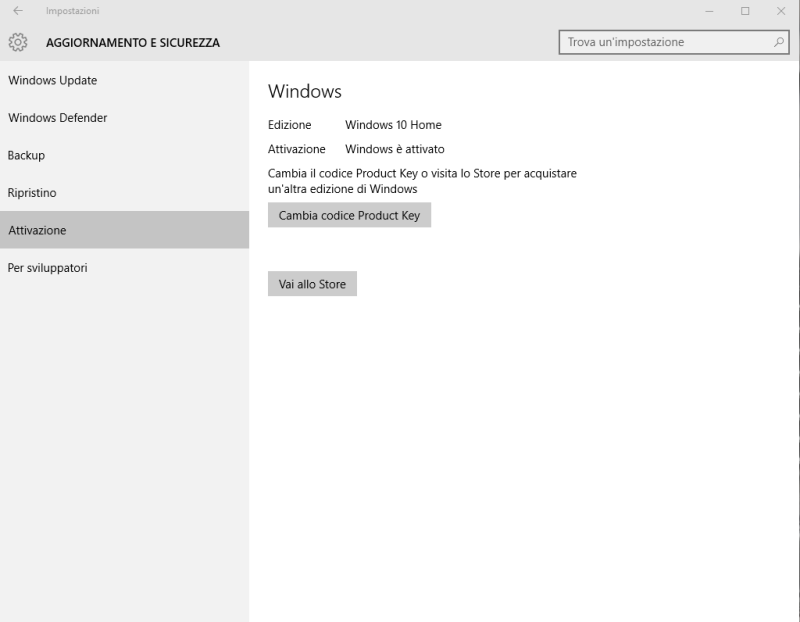Click the Vai allo Store button
800x622 pixels.
(x=312, y=284)
